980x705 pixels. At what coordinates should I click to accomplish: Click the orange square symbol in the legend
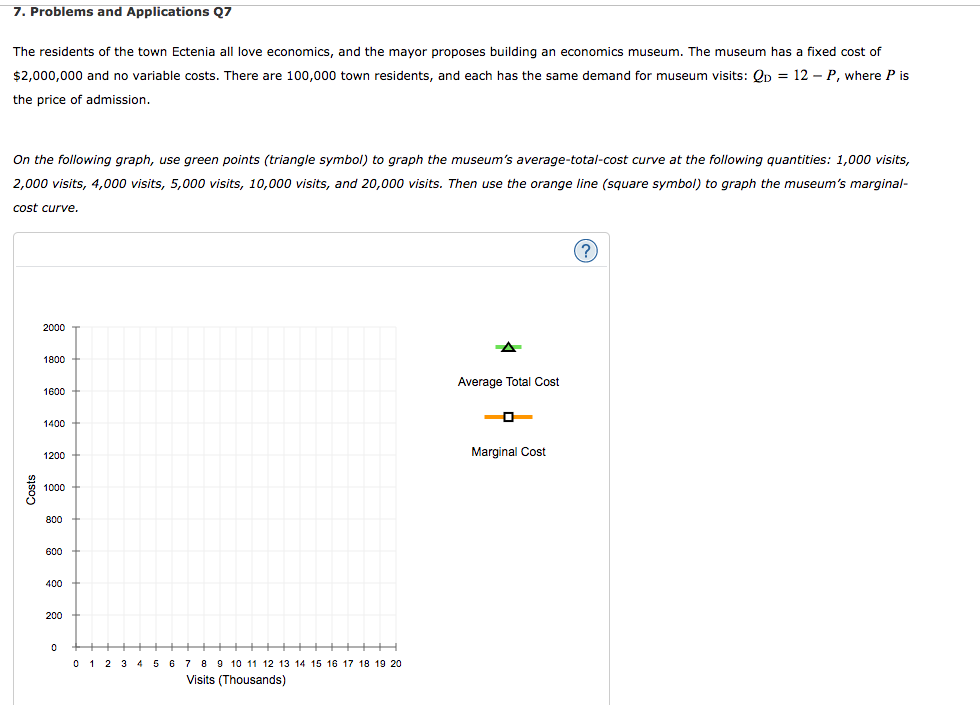(x=508, y=416)
